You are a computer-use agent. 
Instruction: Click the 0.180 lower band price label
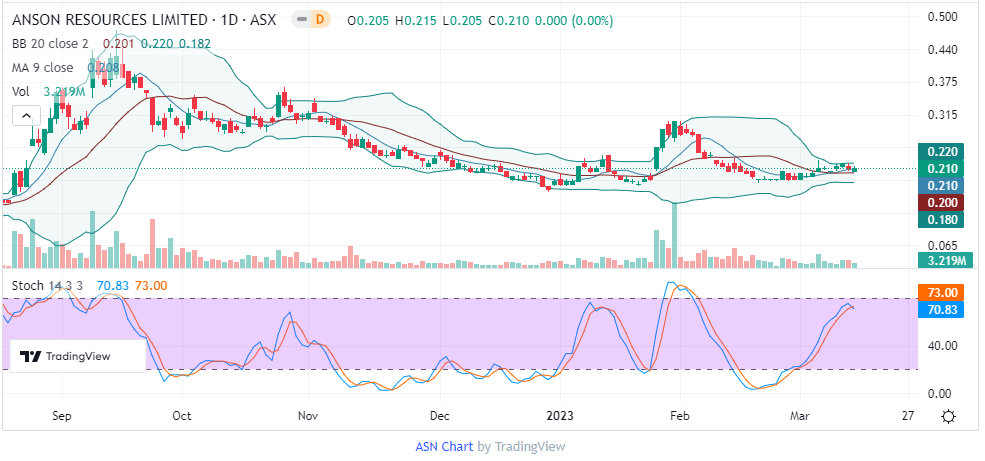pyautogui.click(x=944, y=219)
